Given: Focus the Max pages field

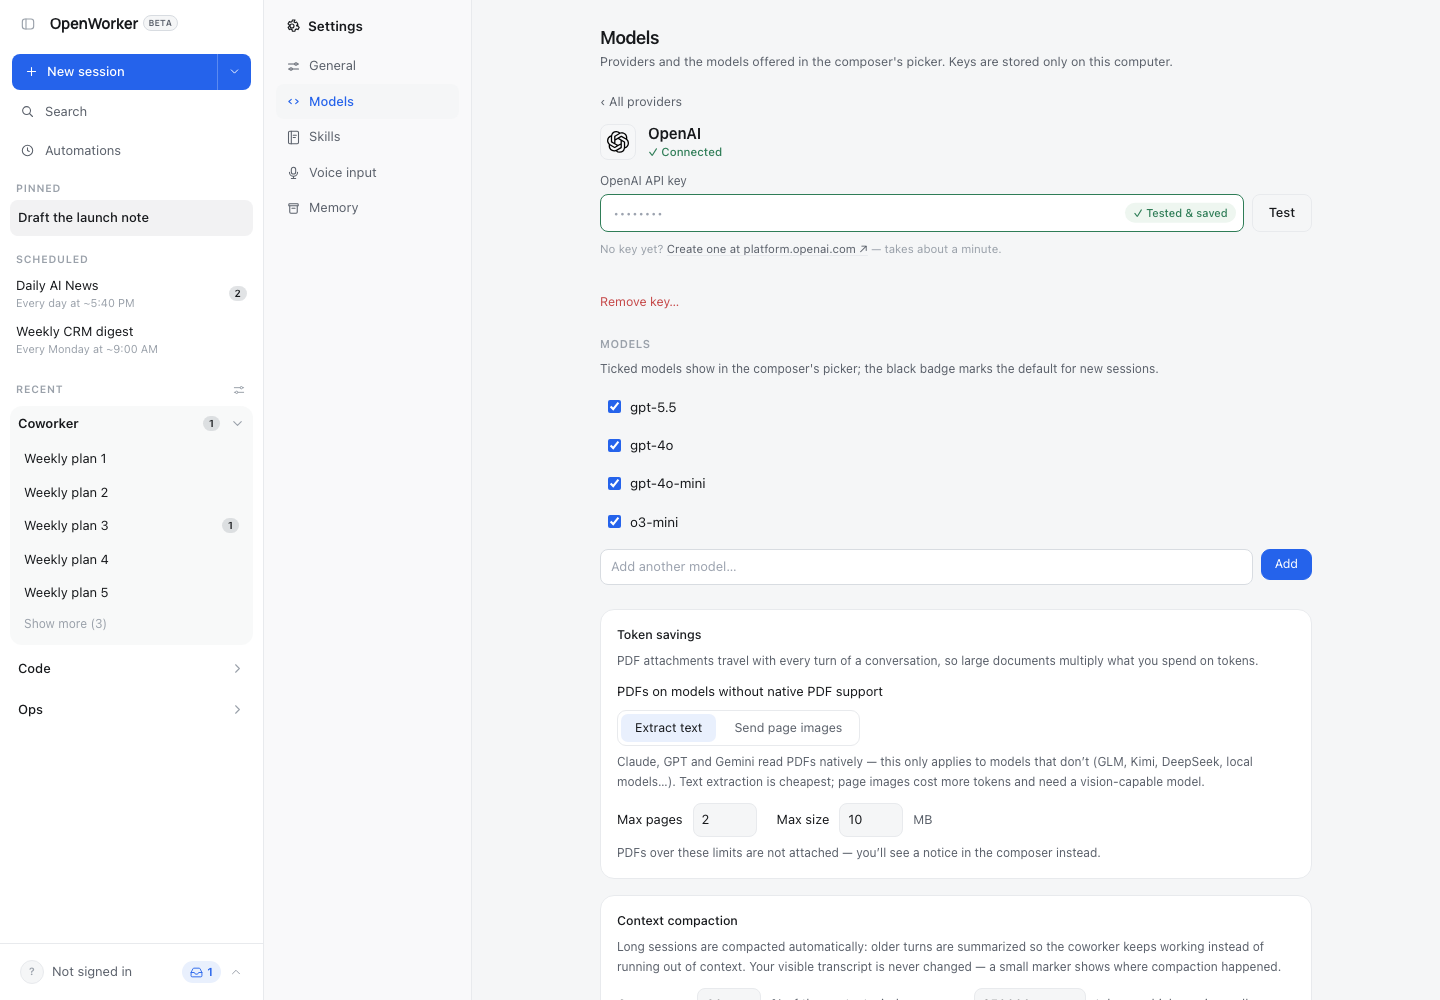Looking at the screenshot, I should [x=725, y=820].
